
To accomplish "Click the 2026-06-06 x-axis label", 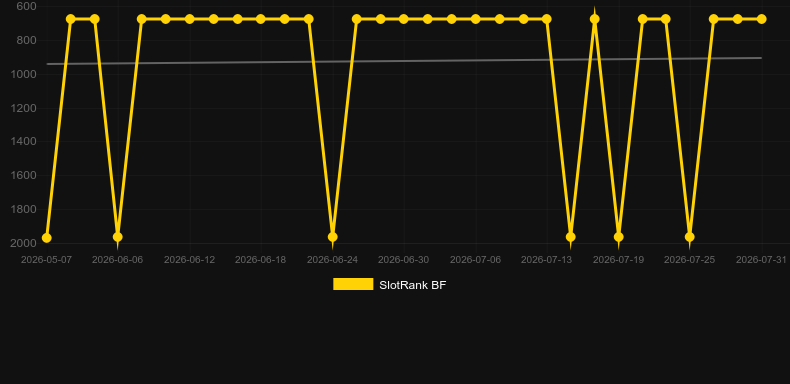I will click(x=117, y=260).
